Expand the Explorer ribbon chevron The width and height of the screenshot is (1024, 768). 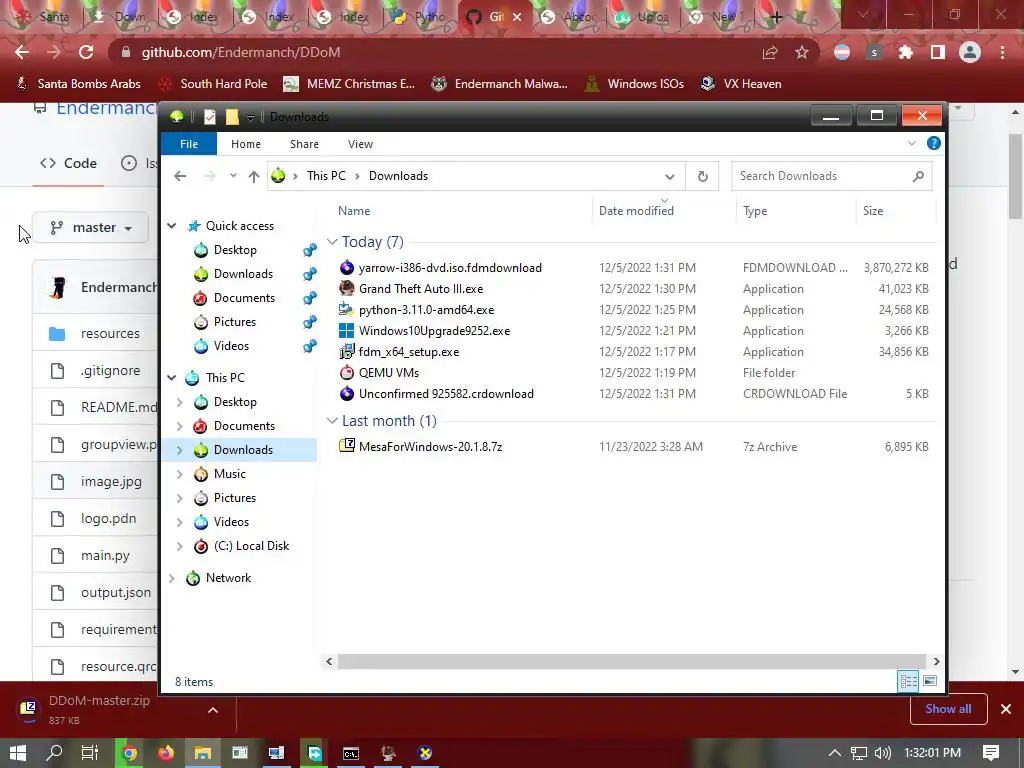(x=912, y=143)
